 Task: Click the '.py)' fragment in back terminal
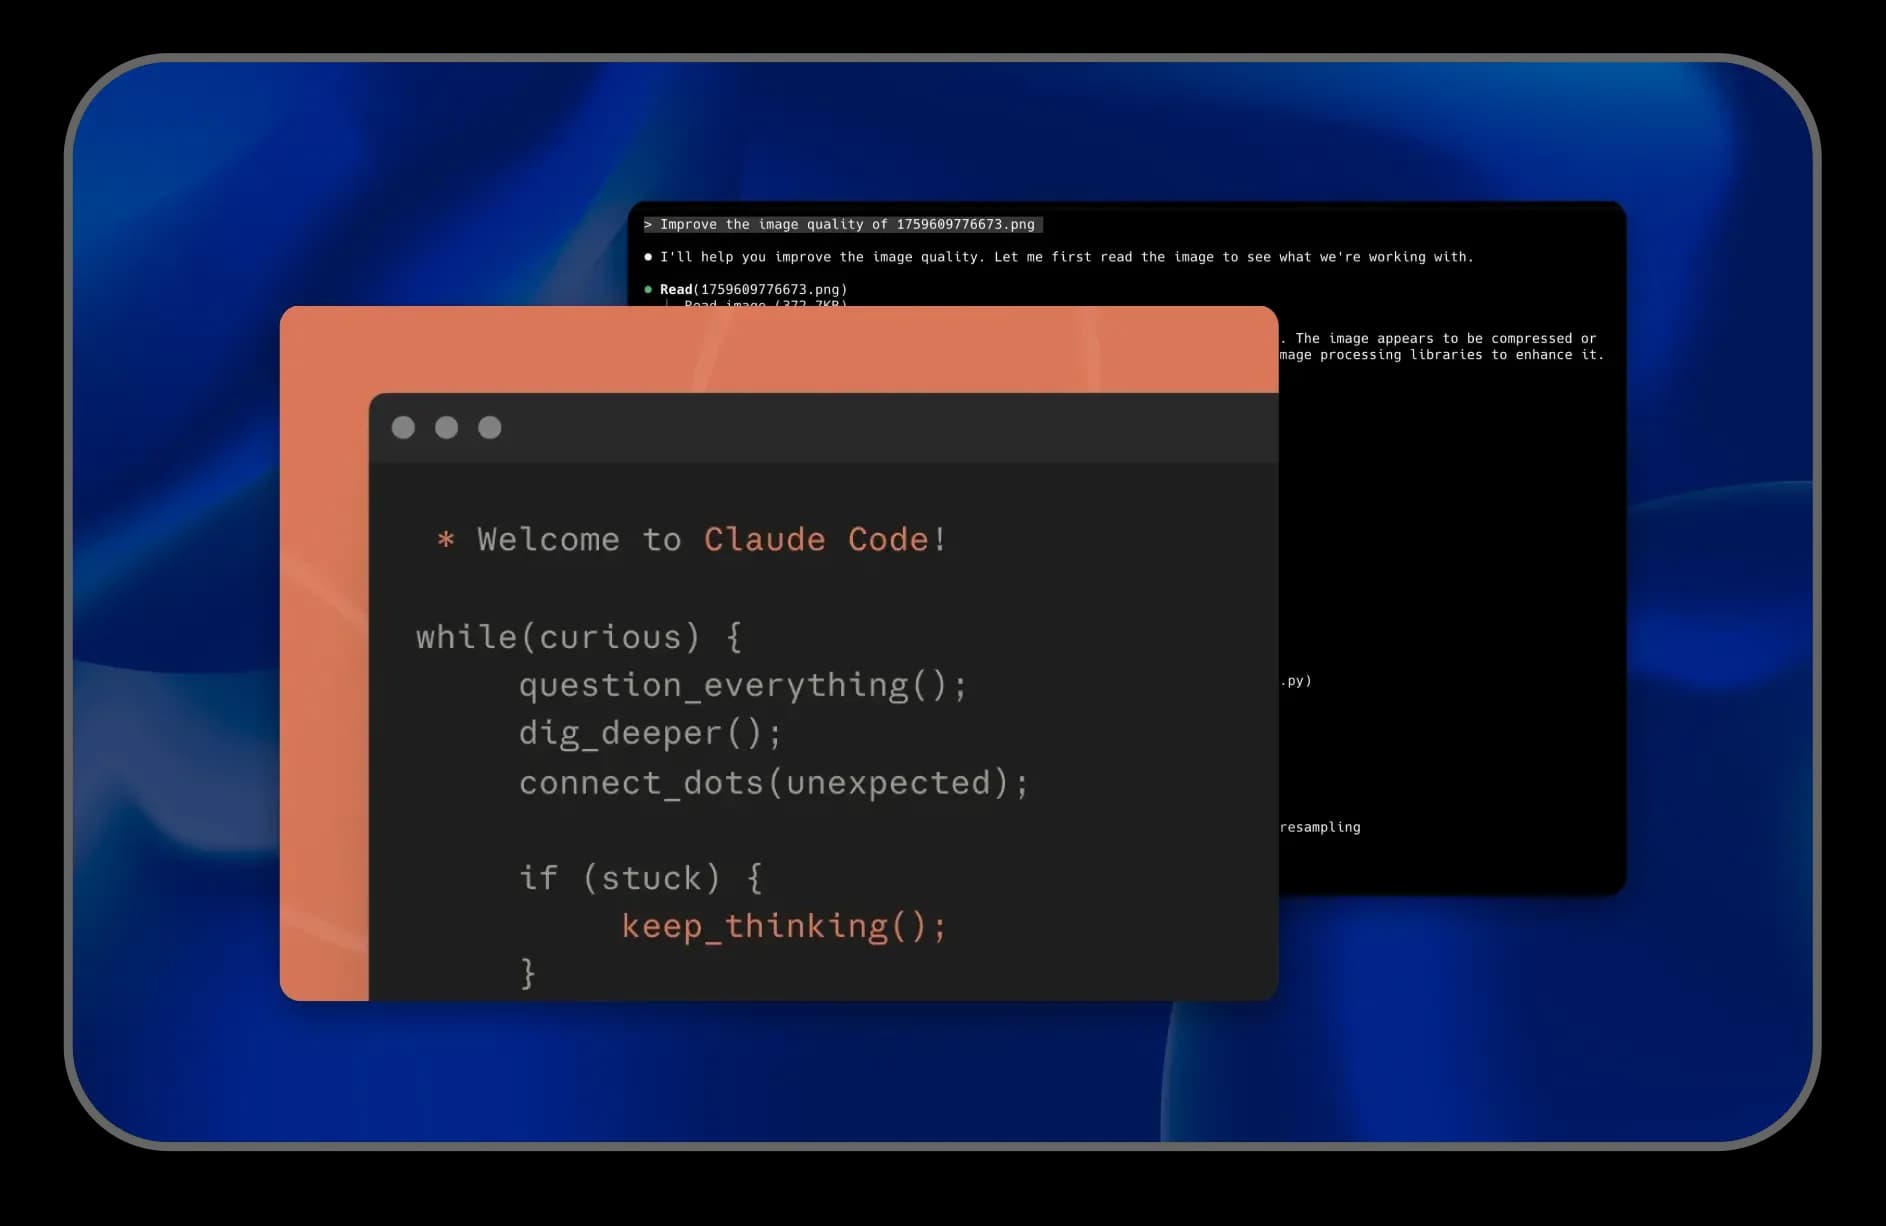(x=1296, y=681)
